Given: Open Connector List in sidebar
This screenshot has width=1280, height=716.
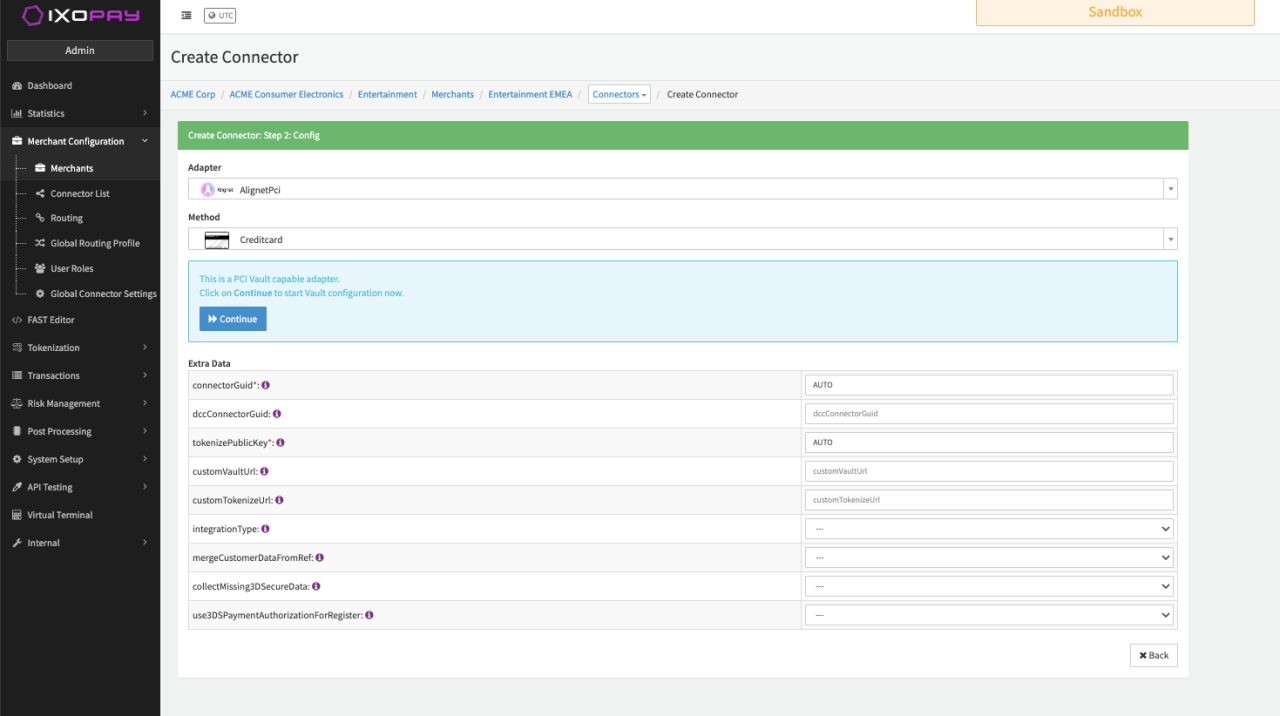Looking at the screenshot, I should (80, 194).
